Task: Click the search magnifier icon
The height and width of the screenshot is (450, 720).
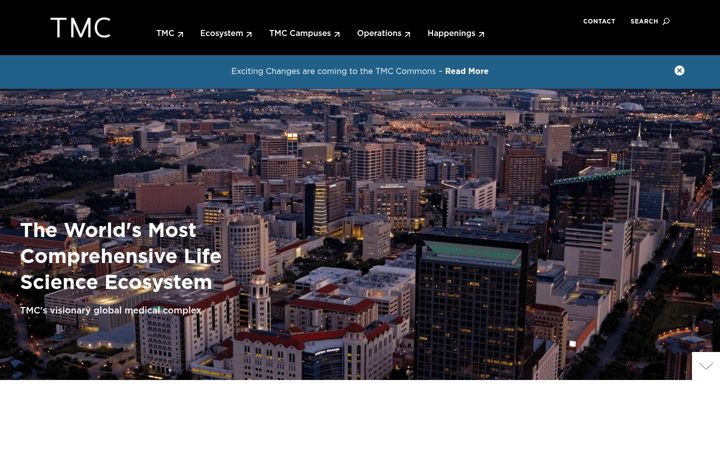Action: tap(666, 21)
